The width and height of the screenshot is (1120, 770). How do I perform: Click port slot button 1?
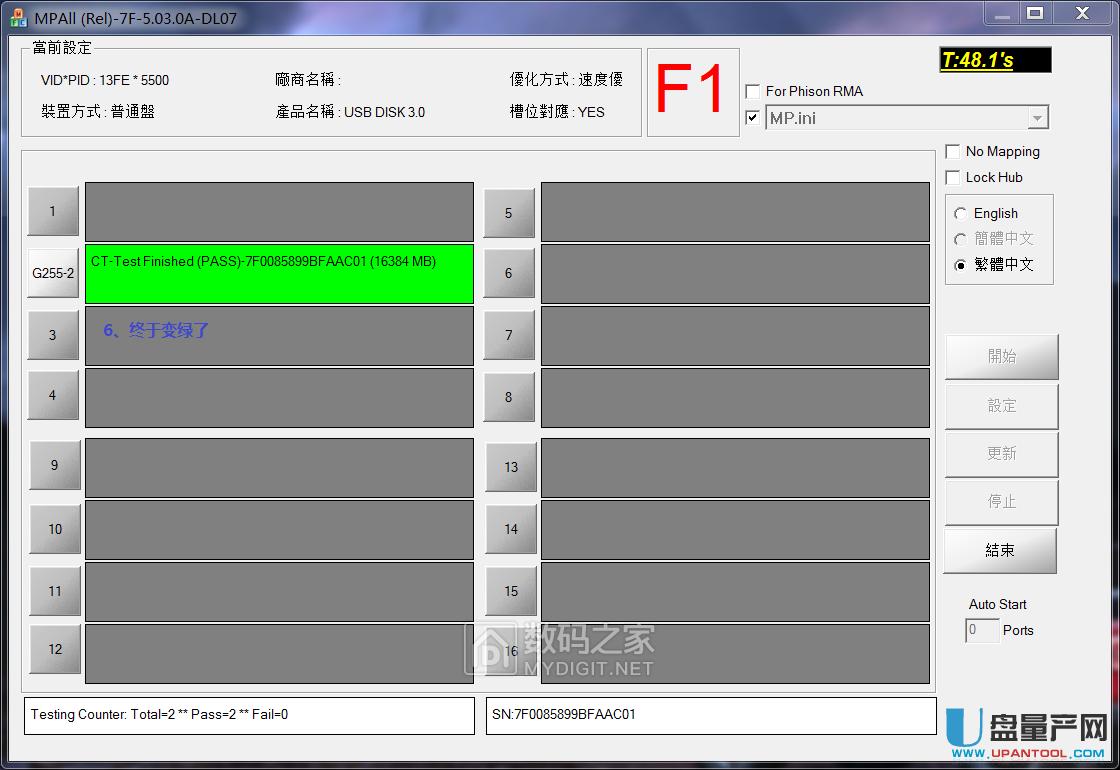[x=53, y=211]
